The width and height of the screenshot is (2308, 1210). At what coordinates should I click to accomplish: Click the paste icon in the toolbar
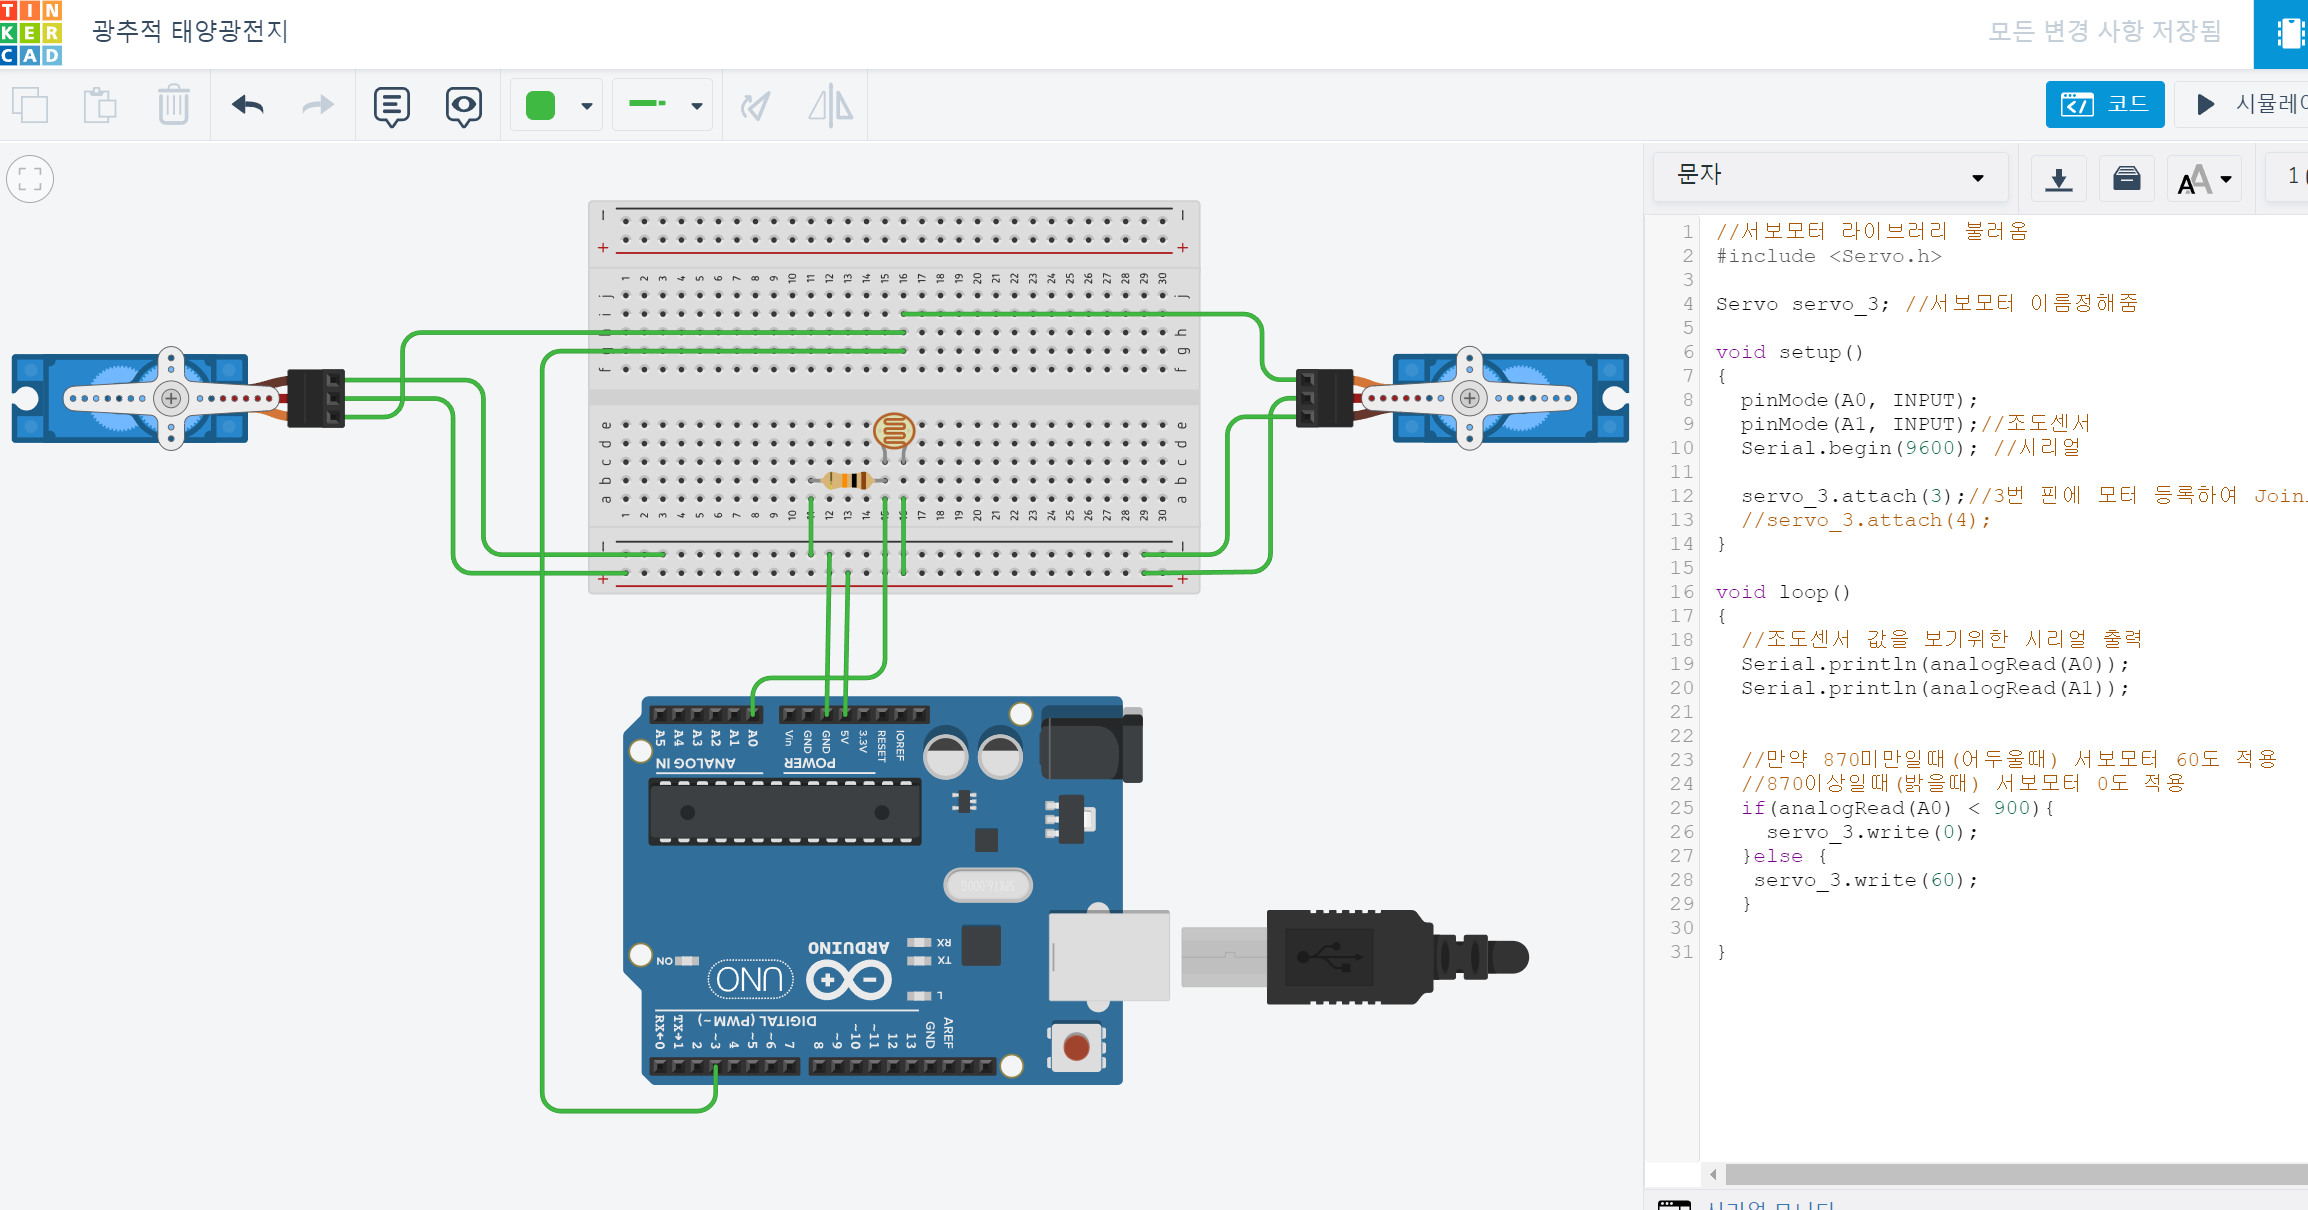(x=100, y=105)
